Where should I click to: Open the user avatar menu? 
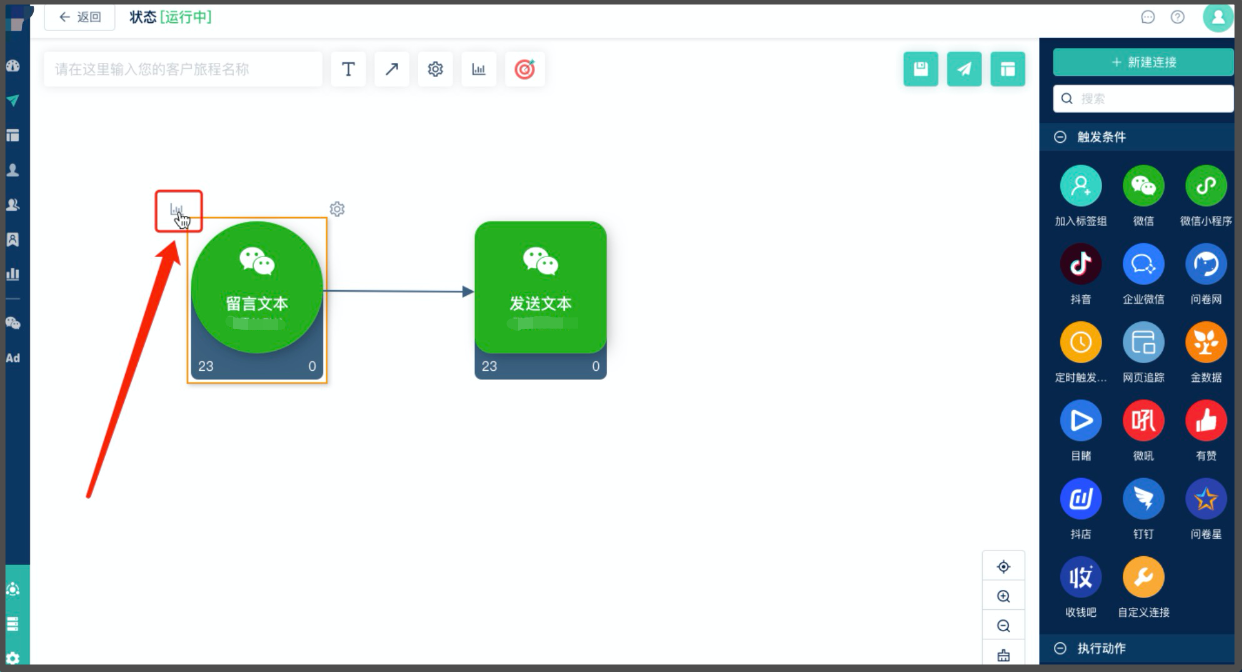pos(1218,17)
